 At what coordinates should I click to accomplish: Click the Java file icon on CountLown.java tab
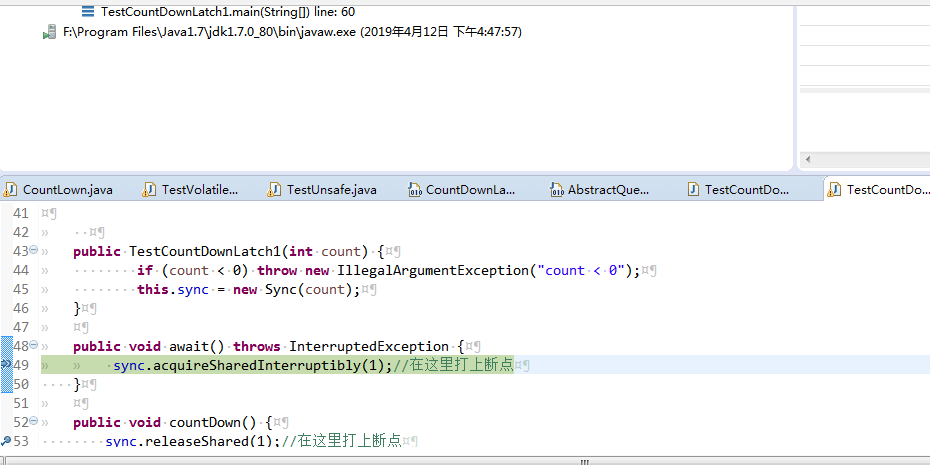click(10, 190)
